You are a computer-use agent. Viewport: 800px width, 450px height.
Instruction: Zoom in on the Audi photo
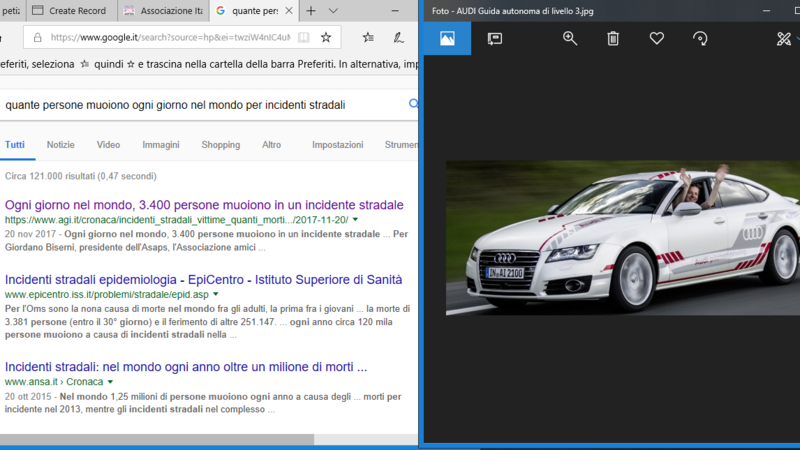(569, 38)
